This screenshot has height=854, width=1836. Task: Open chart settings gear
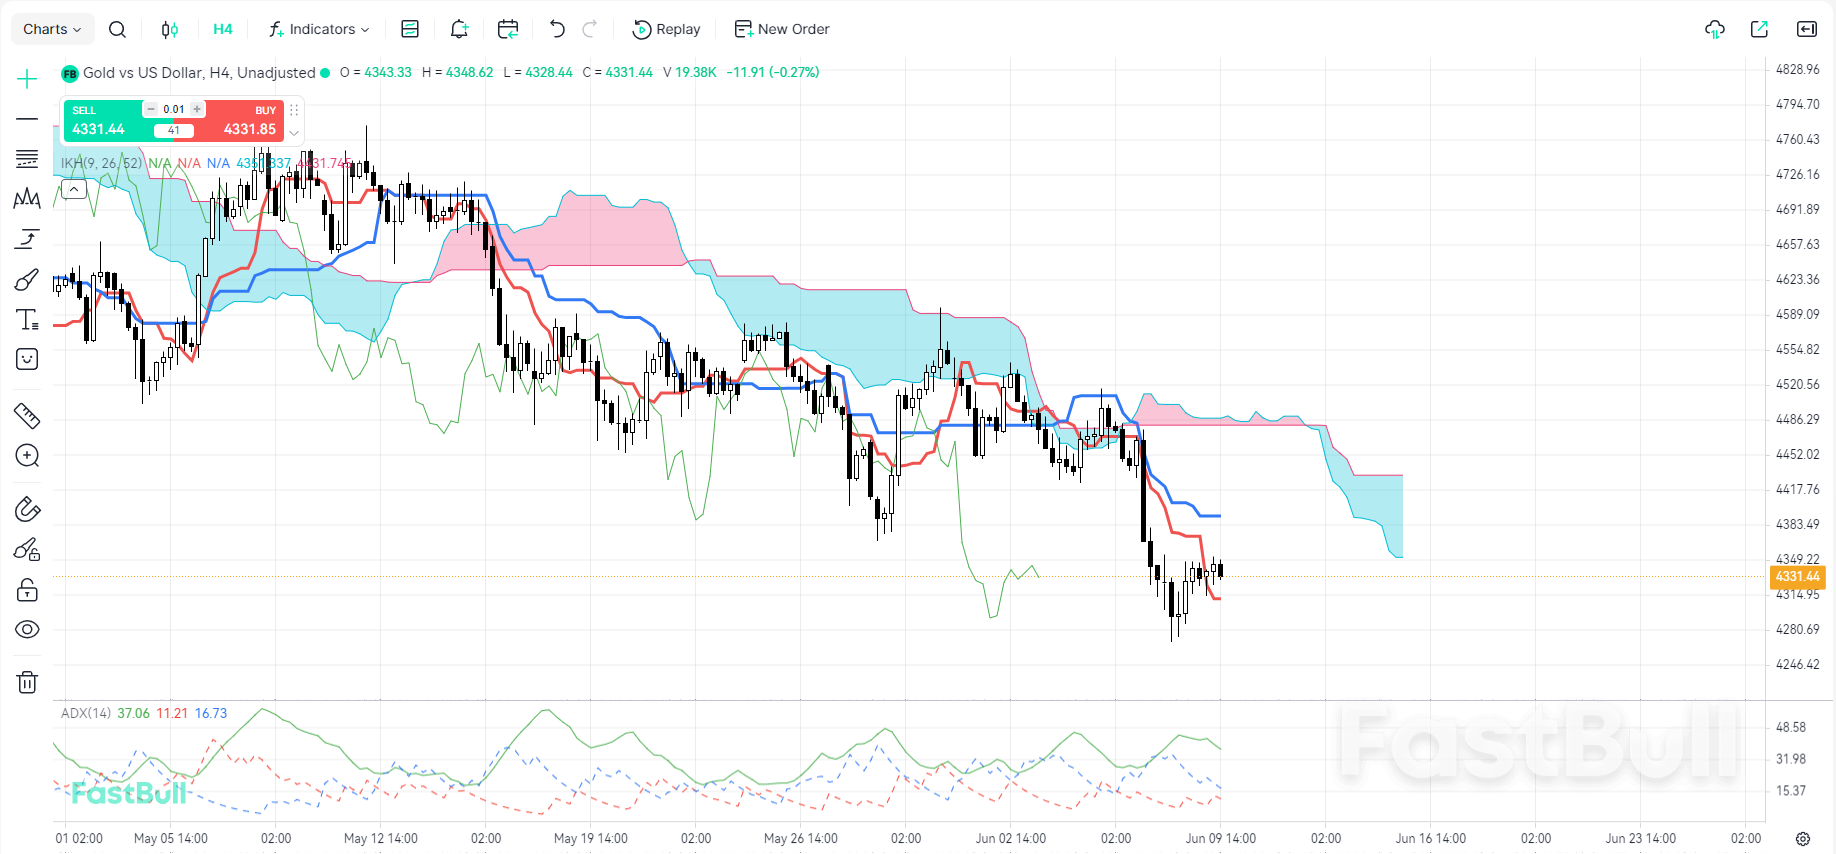[1803, 838]
